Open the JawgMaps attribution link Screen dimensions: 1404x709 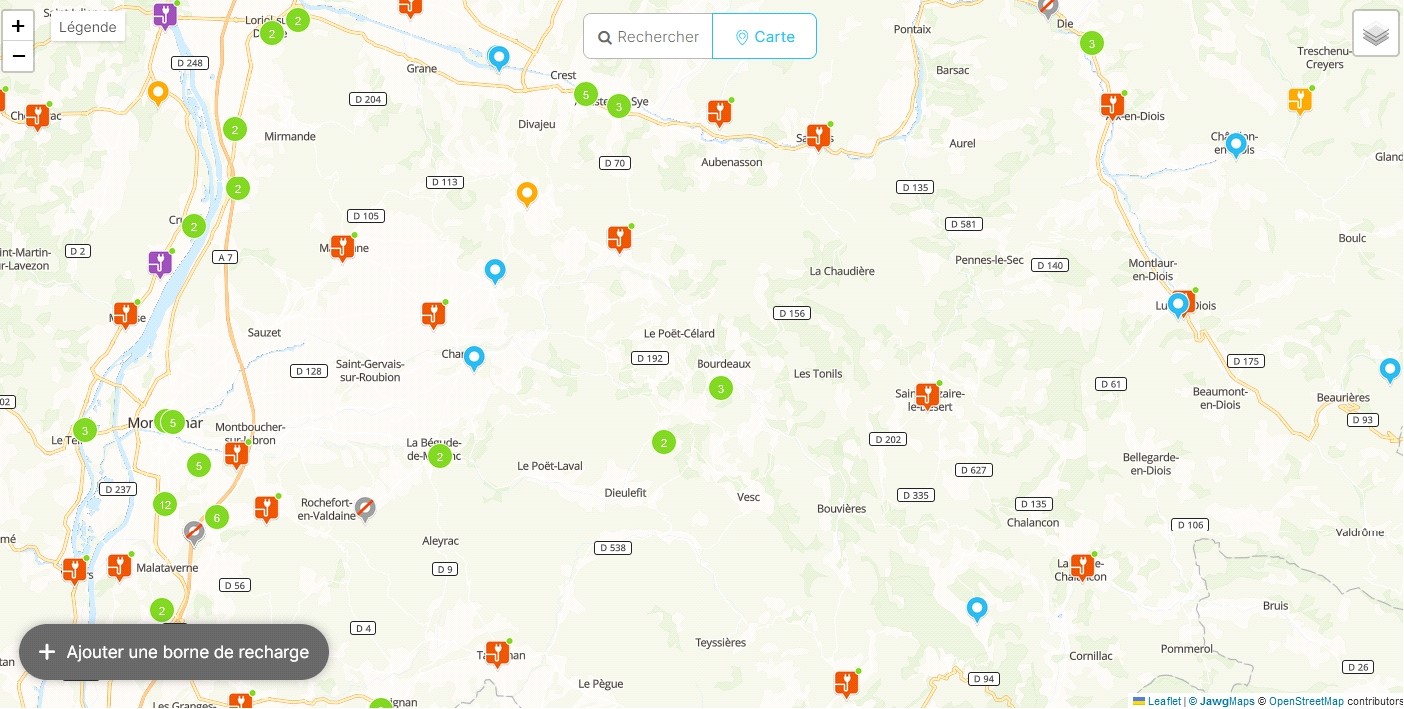(1225, 701)
